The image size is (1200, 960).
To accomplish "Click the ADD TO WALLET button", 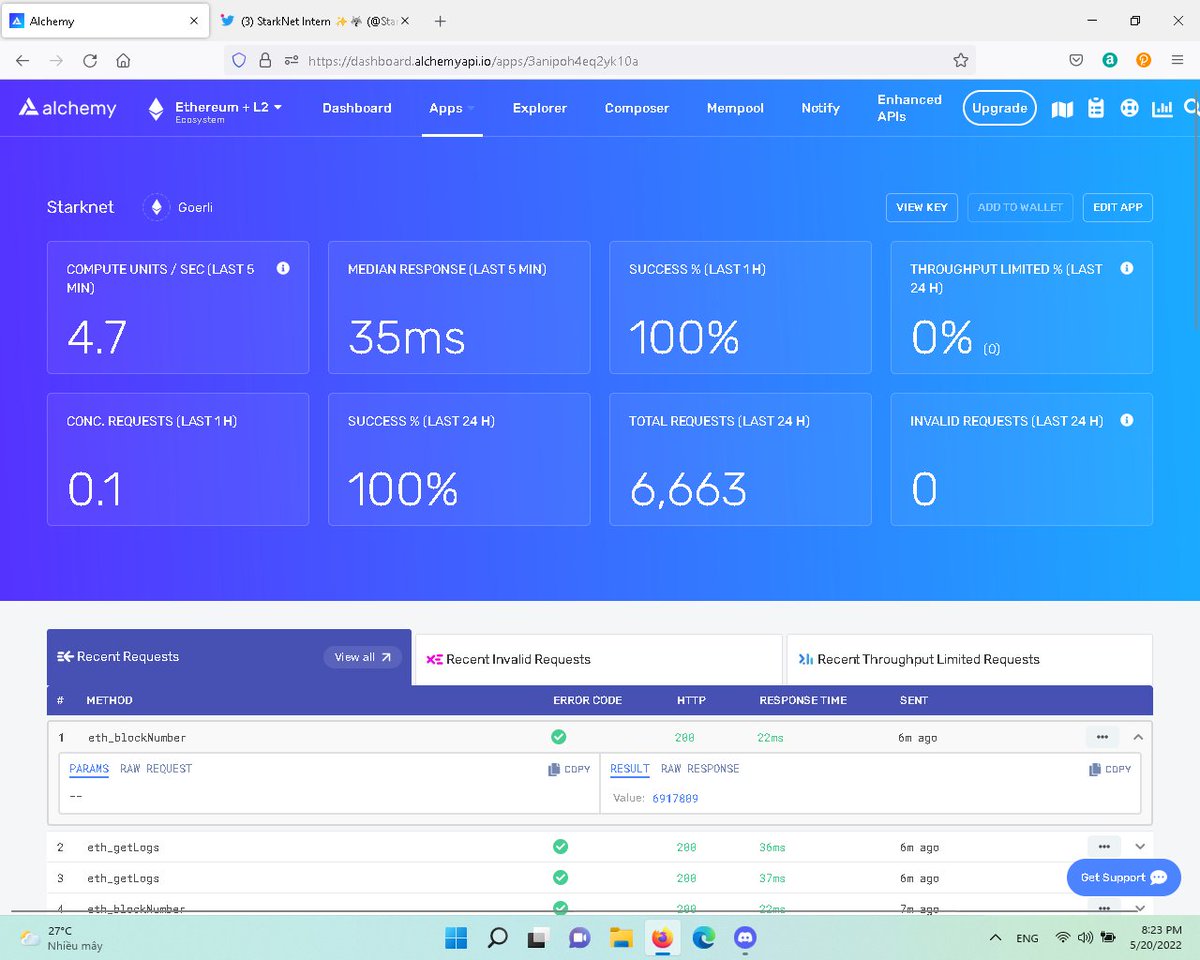I will [1020, 207].
